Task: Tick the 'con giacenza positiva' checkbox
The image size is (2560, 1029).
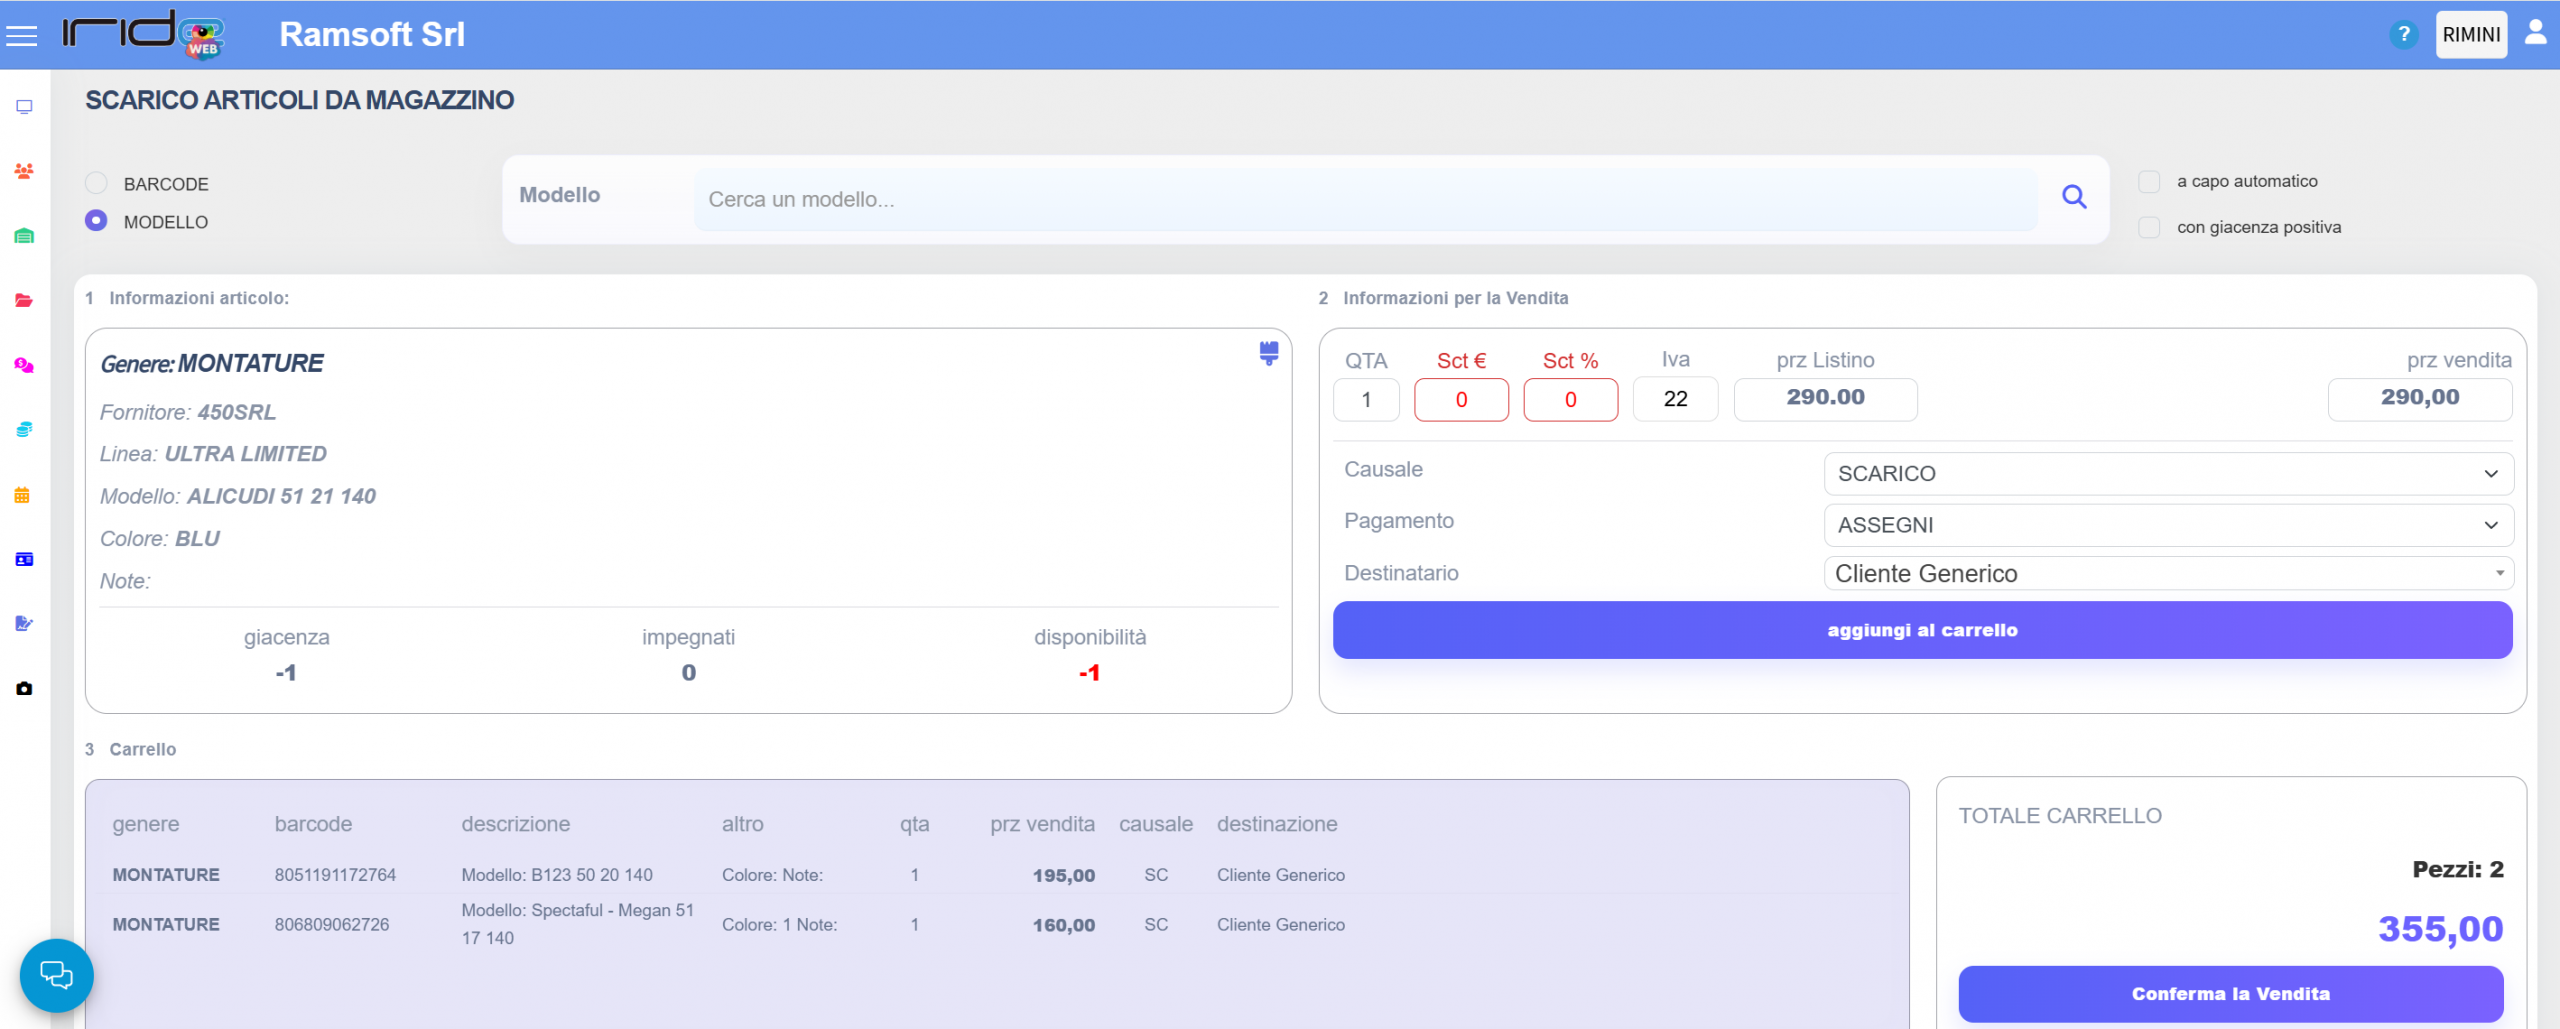Action: (2149, 228)
